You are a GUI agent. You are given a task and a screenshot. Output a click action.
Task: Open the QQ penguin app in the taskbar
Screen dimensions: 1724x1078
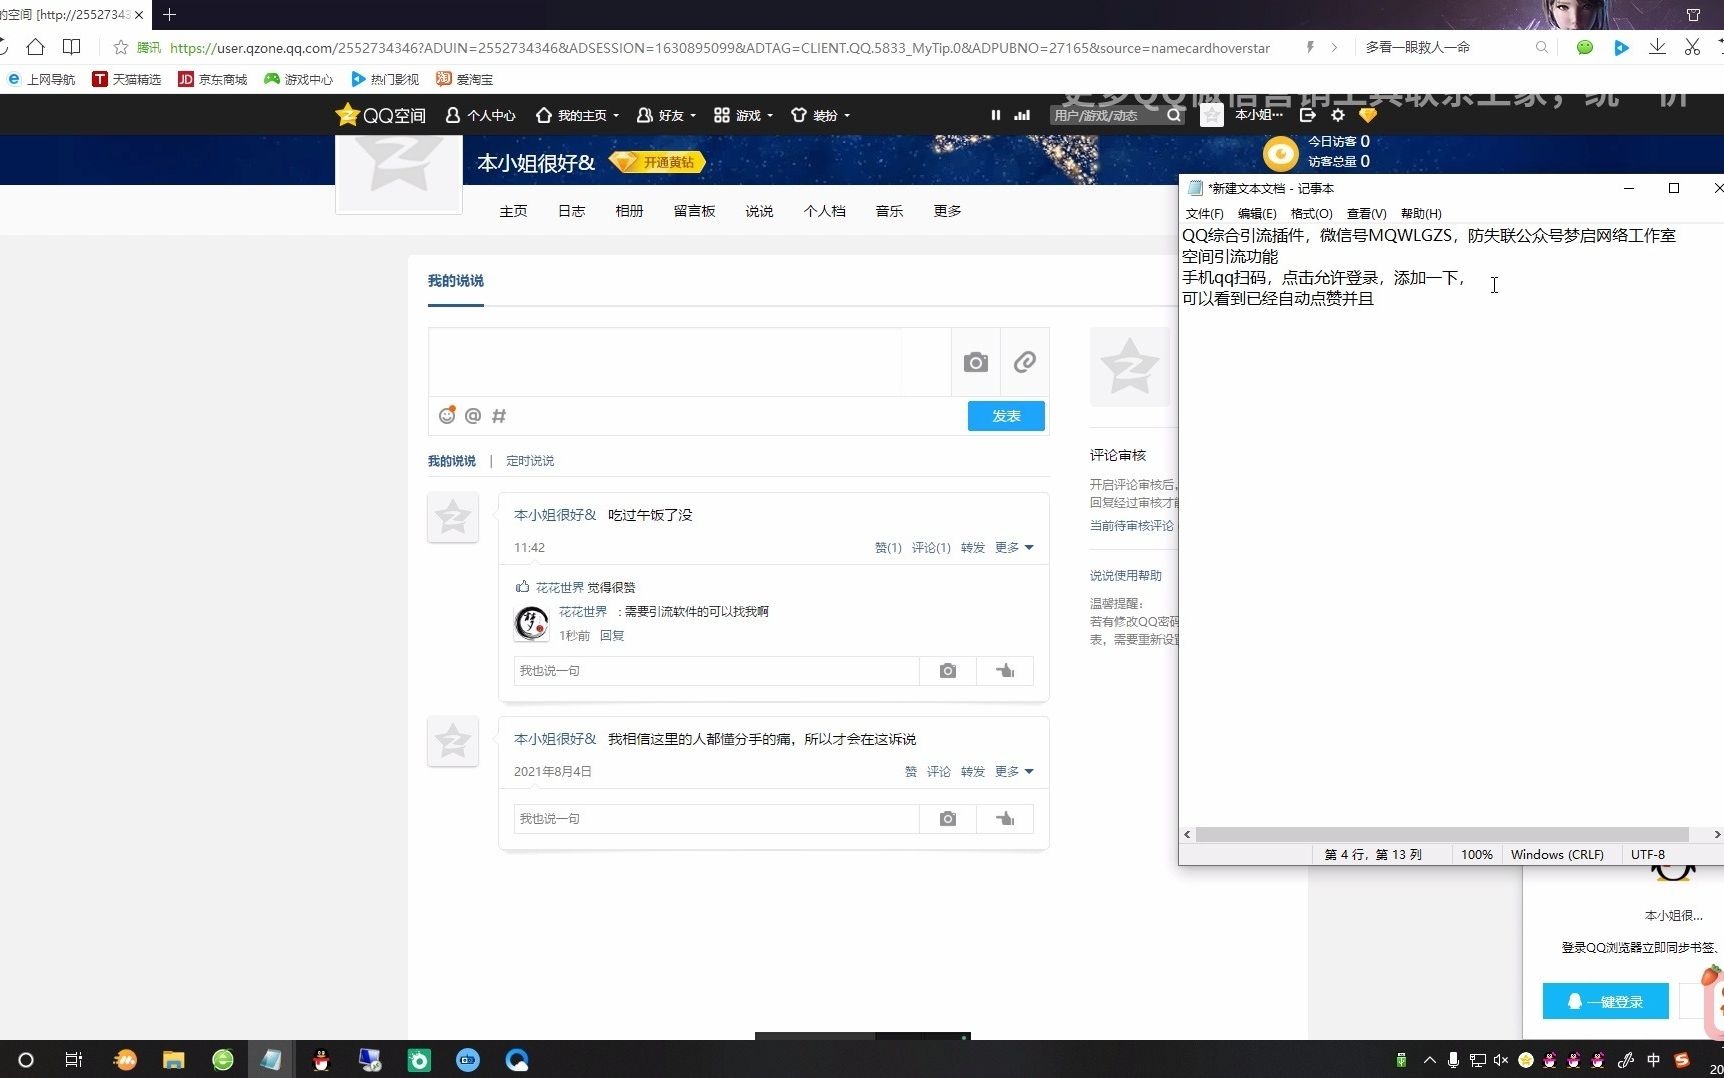click(321, 1060)
